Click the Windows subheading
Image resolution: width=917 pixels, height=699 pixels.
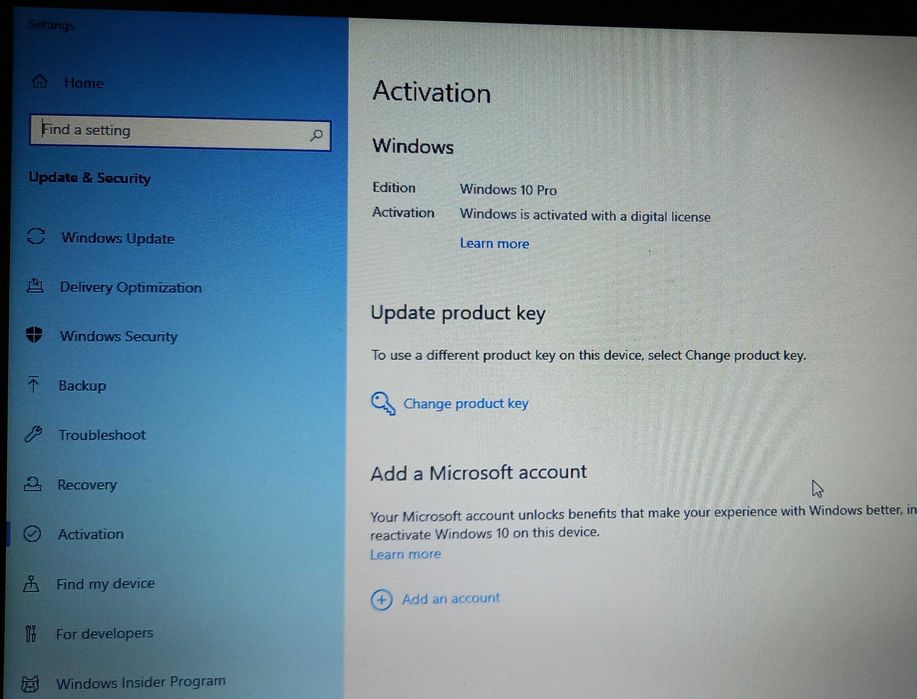(413, 146)
